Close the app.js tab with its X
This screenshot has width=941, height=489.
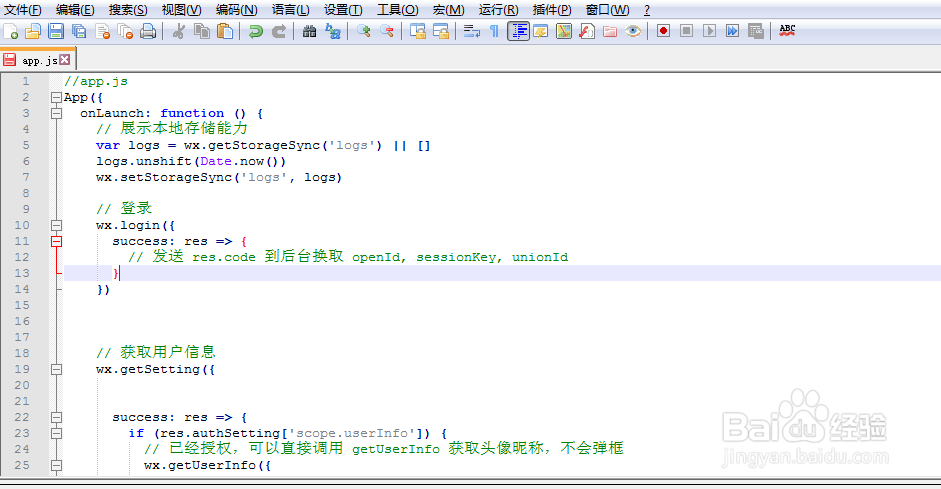(x=64, y=59)
